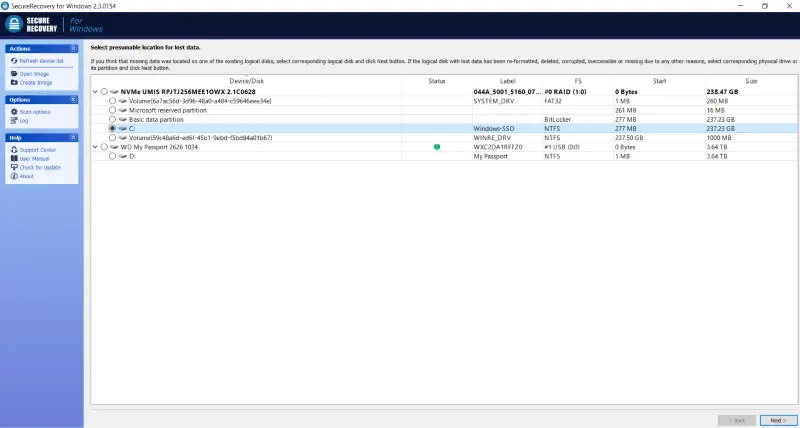
Task: Click the drive icon beside D:
Action: tap(122, 156)
